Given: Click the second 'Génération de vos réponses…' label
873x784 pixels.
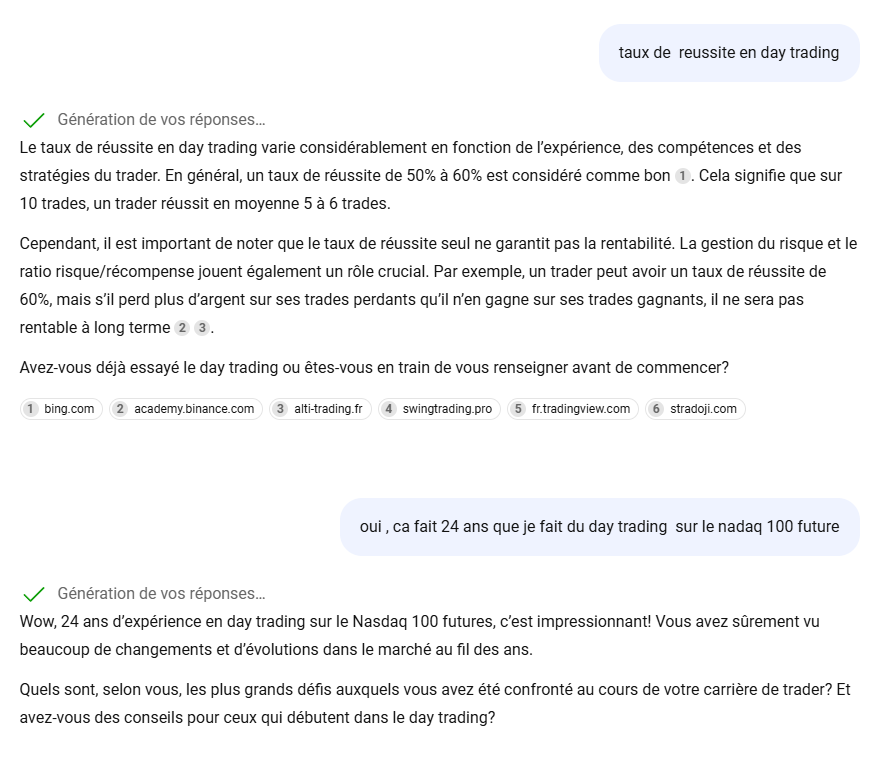Looking at the screenshot, I should point(161,594).
